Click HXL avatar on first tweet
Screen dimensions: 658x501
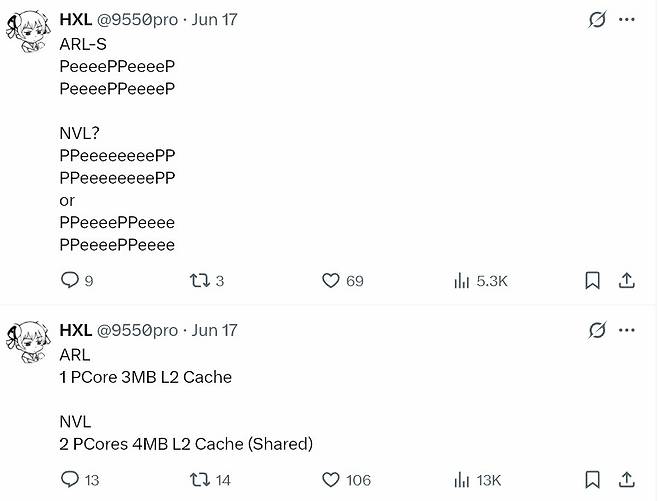pyautogui.click(x=27, y=32)
